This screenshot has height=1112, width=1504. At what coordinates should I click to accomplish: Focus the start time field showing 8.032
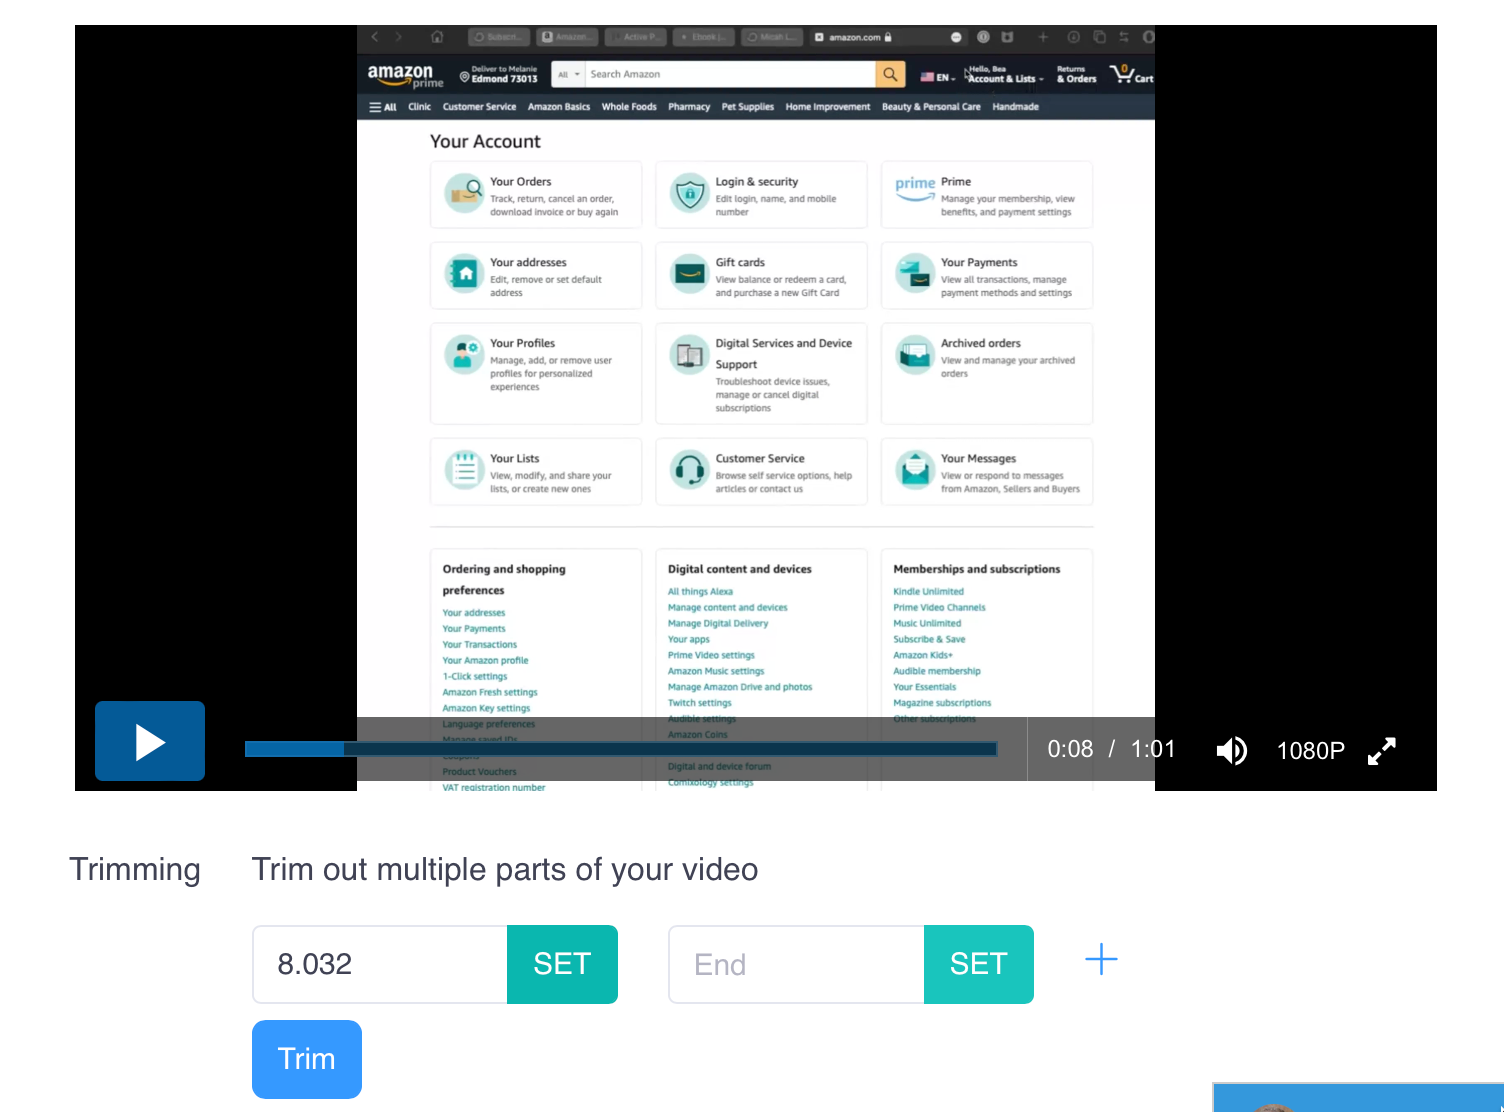[380, 964]
